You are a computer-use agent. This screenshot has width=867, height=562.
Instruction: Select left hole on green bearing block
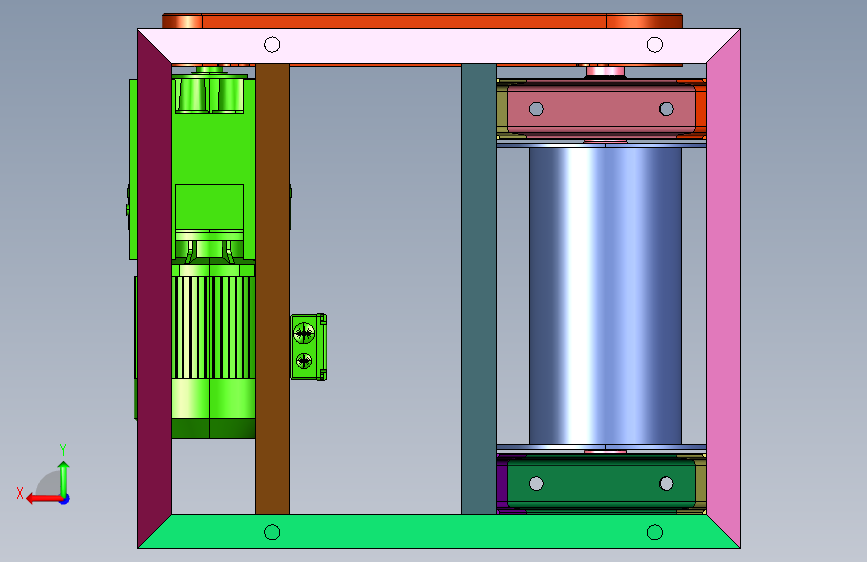pos(536,483)
